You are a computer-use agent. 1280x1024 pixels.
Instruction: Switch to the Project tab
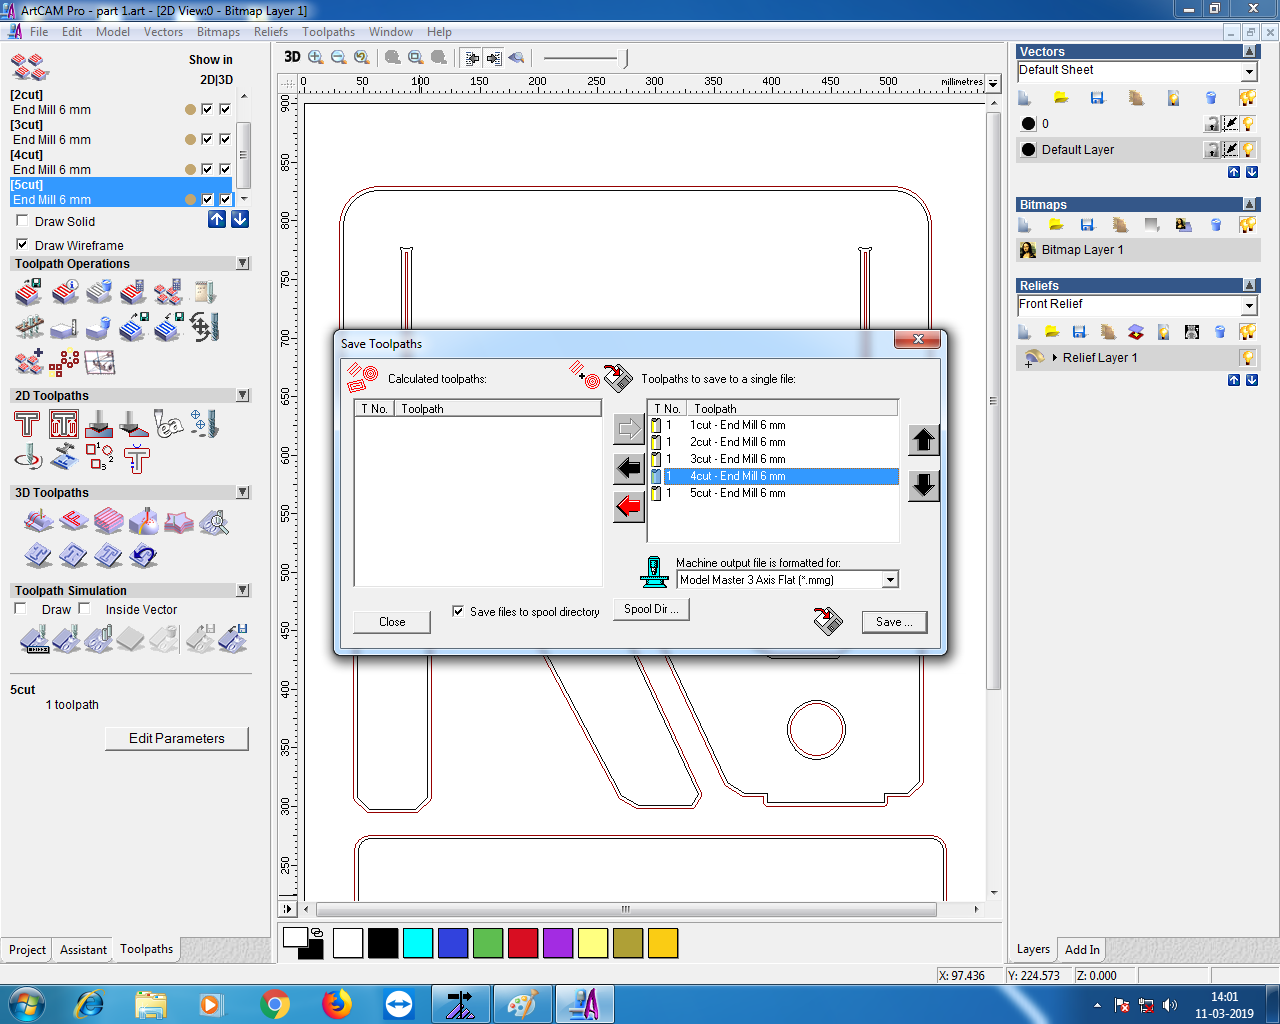27,950
